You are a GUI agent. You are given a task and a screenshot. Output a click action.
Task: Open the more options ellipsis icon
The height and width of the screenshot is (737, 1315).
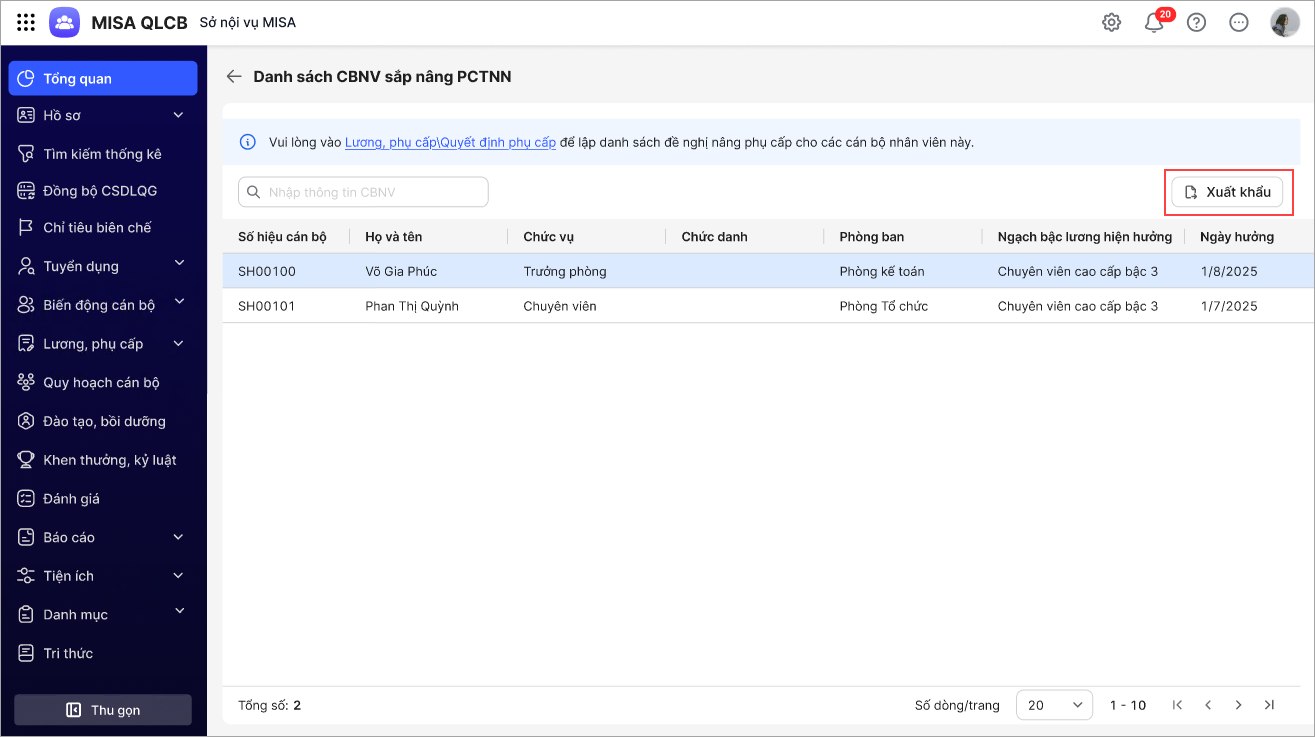(1239, 22)
